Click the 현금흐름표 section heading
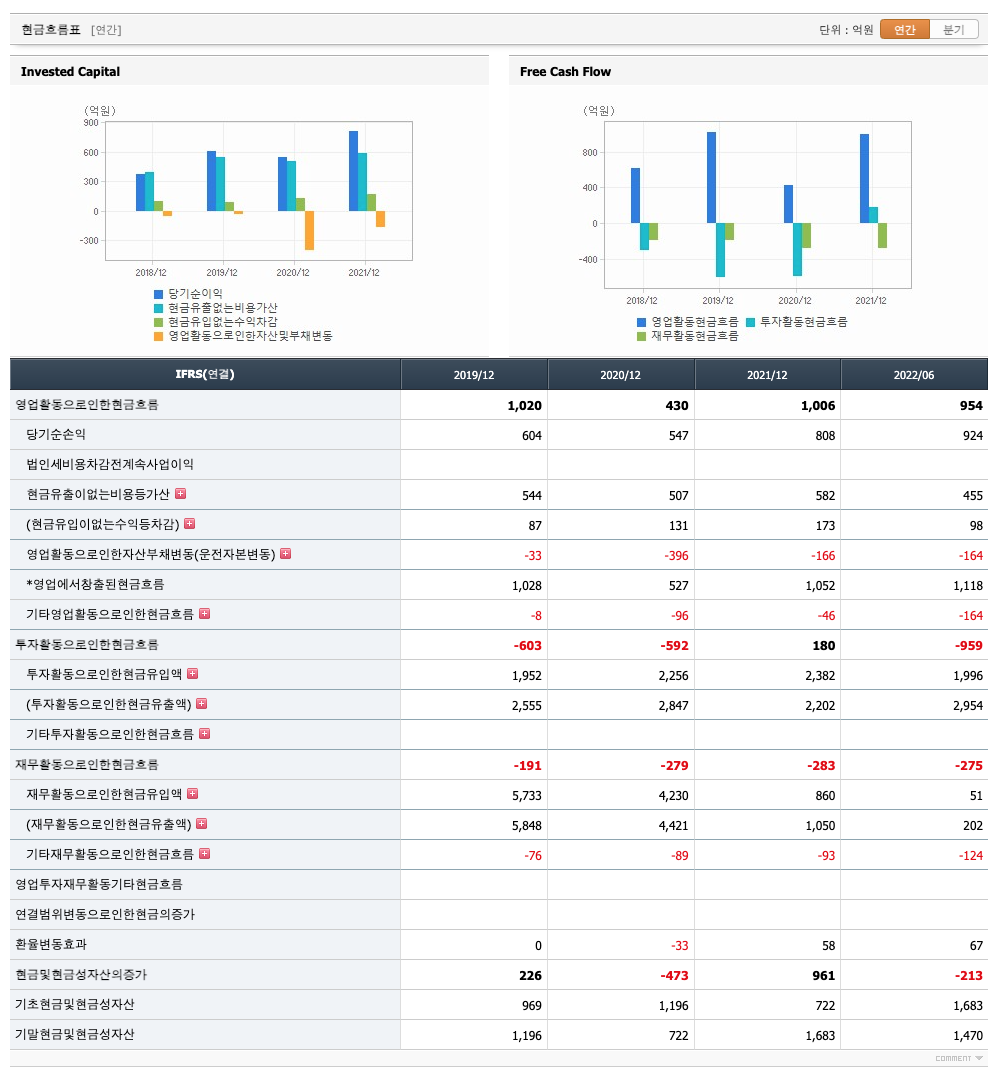Image resolution: width=998 pixels, height=1080 pixels. tap(51, 30)
